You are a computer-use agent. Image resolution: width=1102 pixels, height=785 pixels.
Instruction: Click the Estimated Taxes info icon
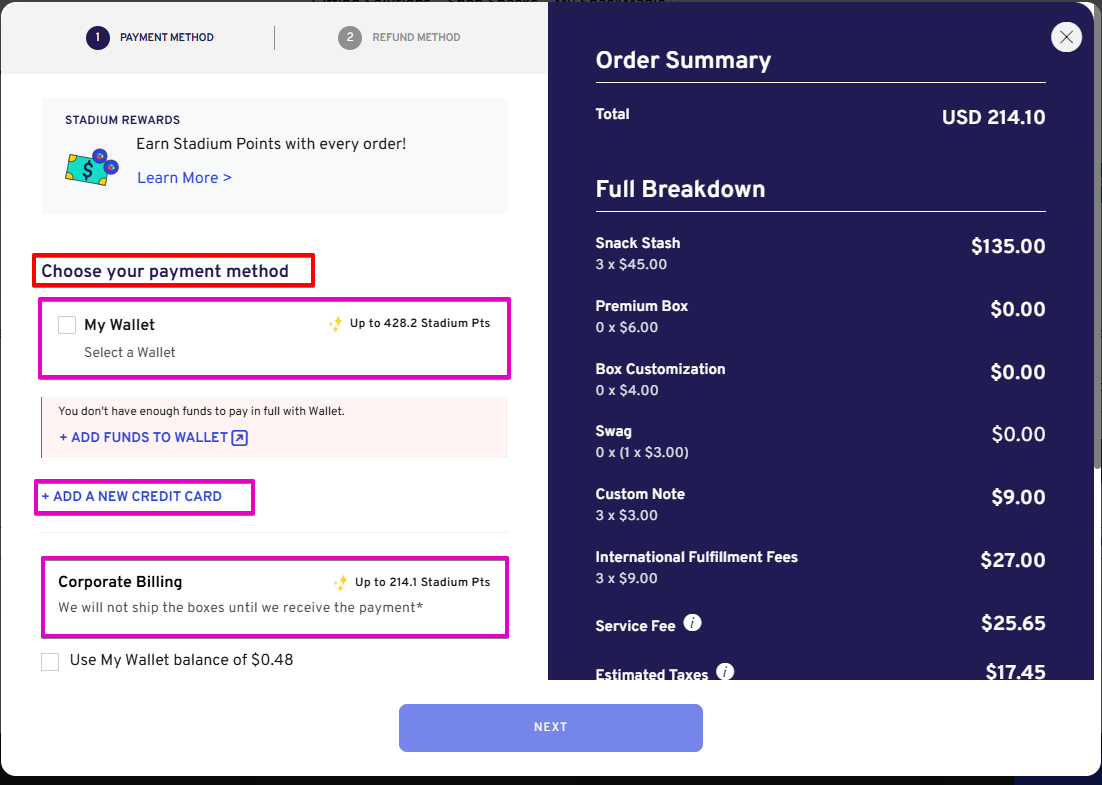(x=726, y=672)
